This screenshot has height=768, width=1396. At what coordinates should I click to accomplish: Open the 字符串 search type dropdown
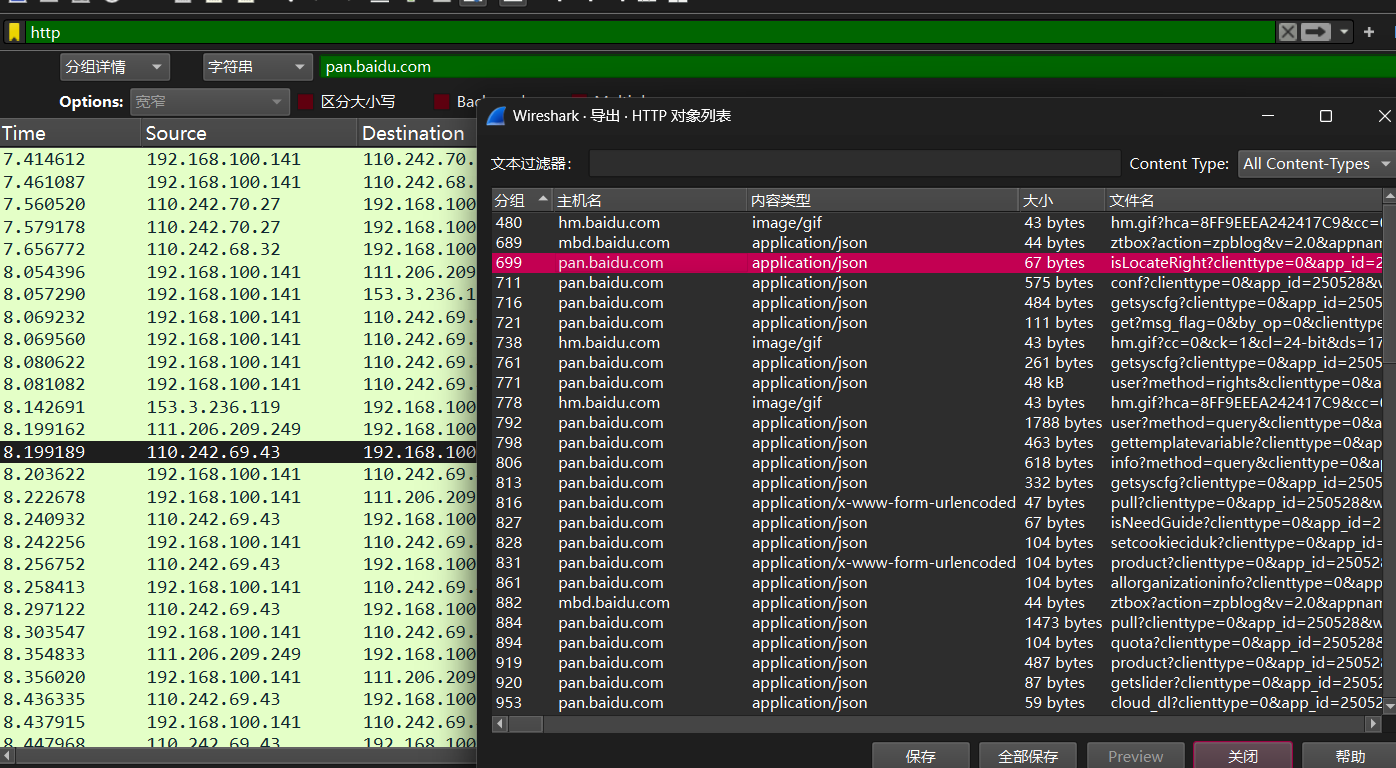(x=258, y=67)
